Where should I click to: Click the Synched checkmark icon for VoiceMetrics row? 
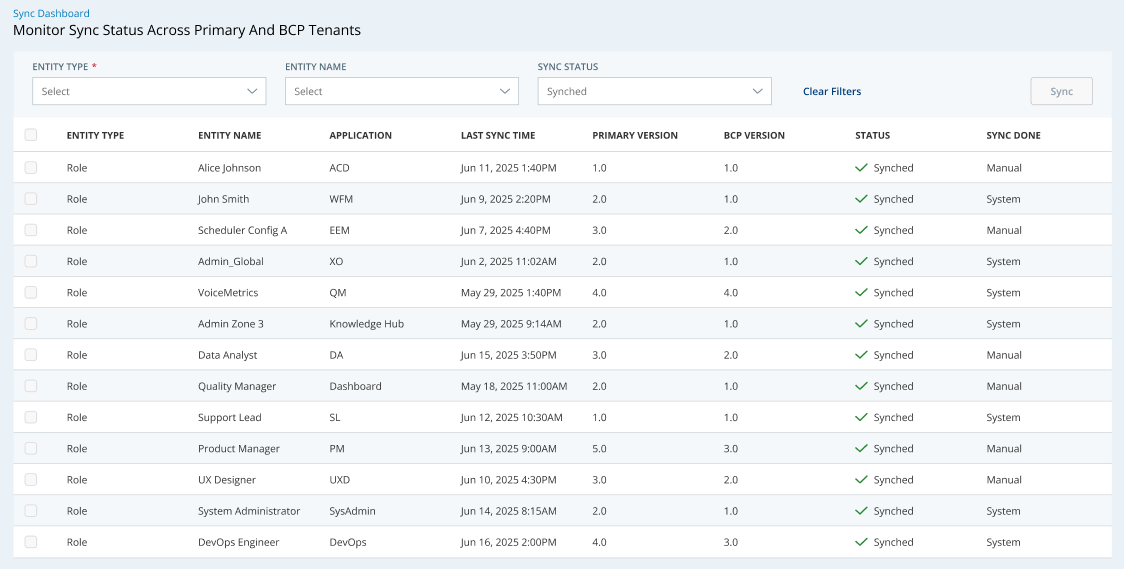click(861, 293)
